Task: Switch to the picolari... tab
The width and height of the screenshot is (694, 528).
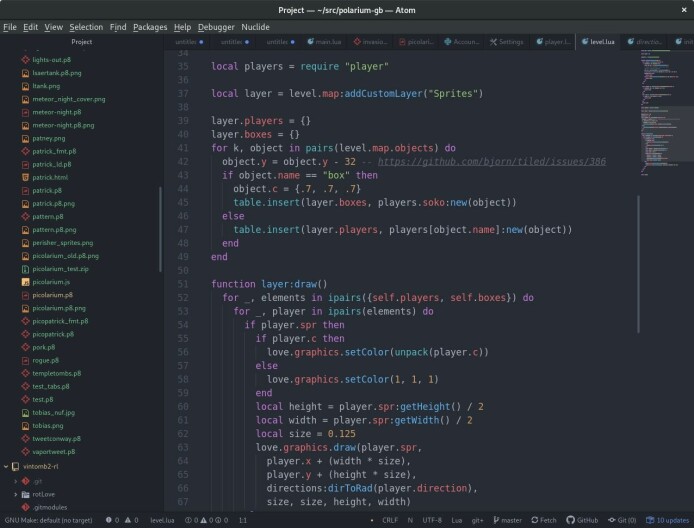Action: (416, 42)
